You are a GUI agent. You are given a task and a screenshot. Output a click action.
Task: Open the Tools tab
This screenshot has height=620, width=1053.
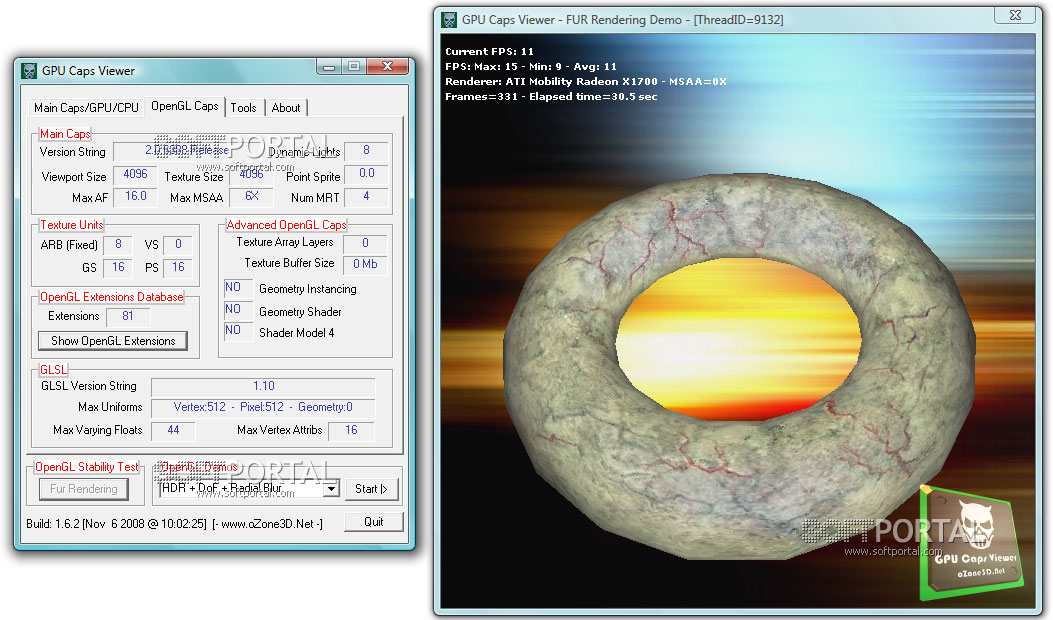coord(244,107)
